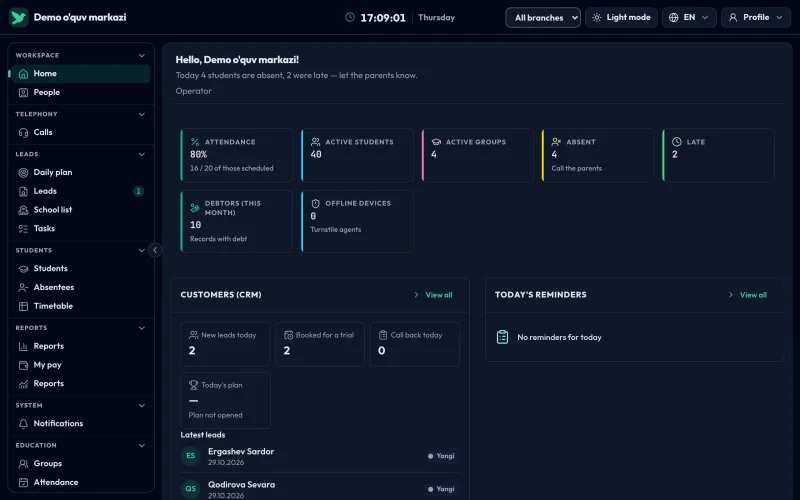Click the Tasks checklist icon
Image resolution: width=800 pixels, height=500 pixels.
click(23, 229)
